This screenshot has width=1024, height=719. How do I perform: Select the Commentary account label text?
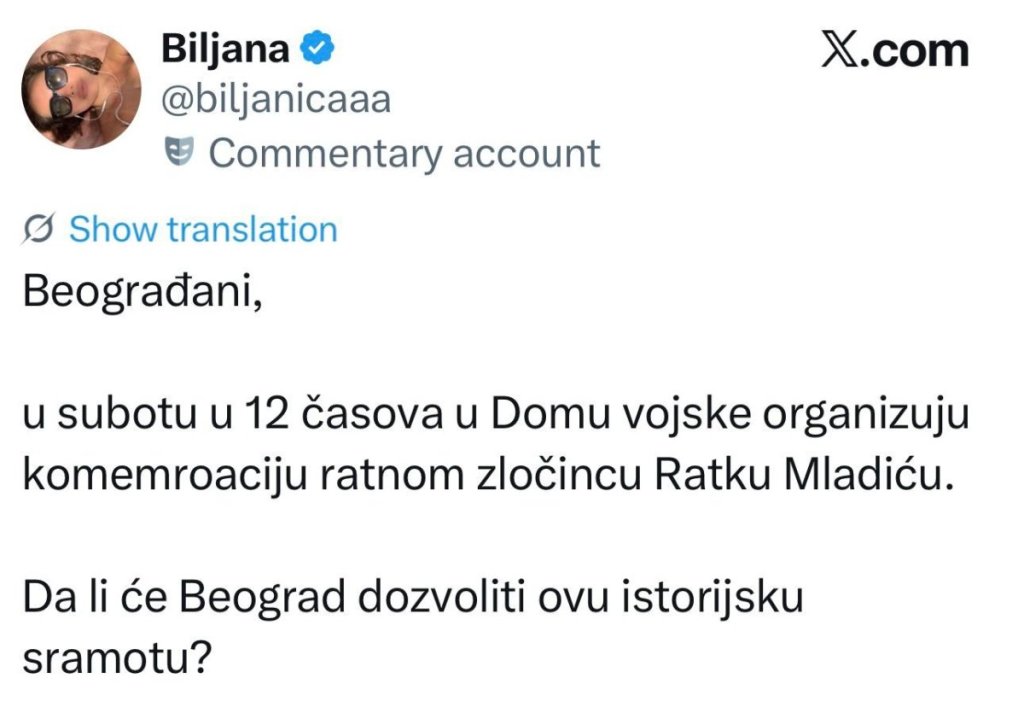tap(404, 153)
